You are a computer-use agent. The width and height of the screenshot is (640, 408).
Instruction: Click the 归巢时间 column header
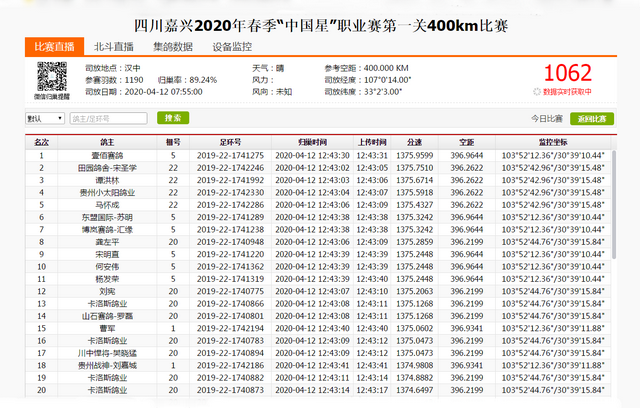click(x=310, y=143)
